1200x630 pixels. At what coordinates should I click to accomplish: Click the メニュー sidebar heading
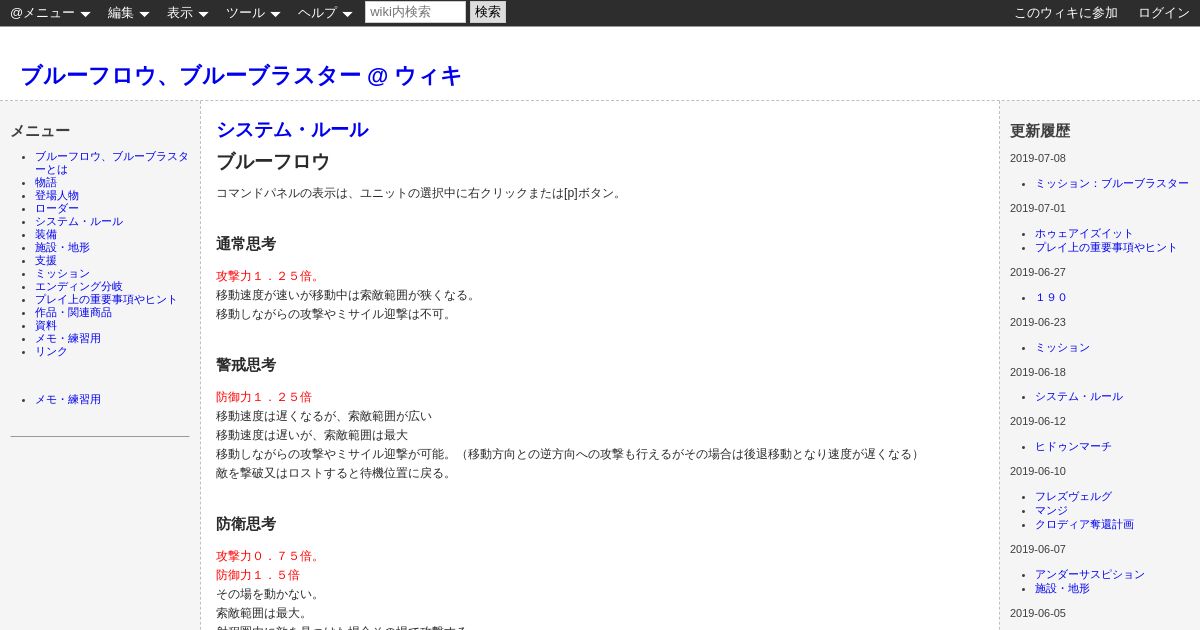pos(40,131)
